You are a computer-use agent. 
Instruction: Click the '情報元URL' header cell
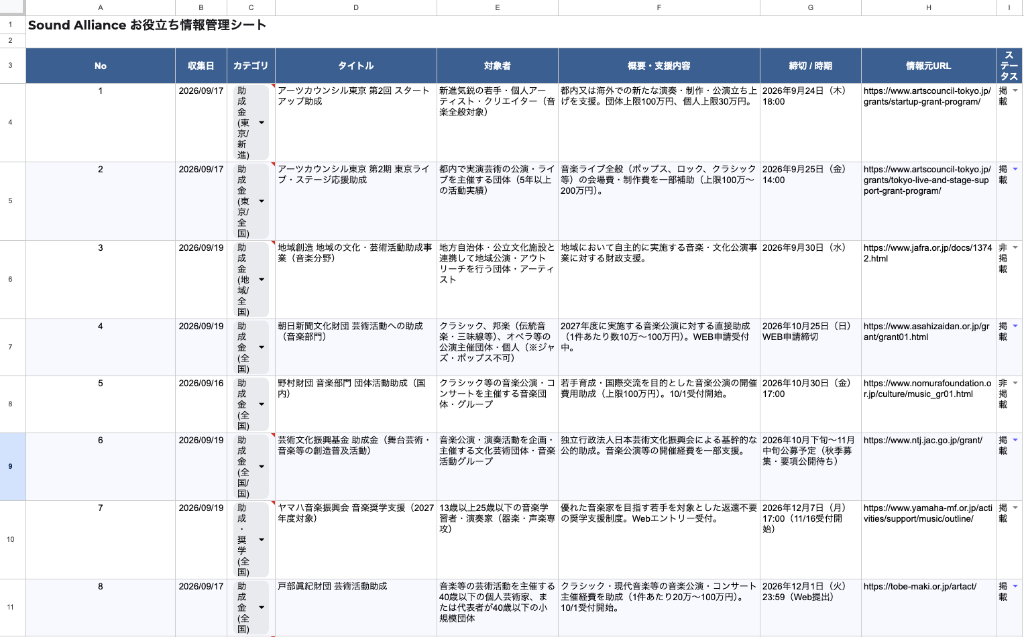click(929, 65)
